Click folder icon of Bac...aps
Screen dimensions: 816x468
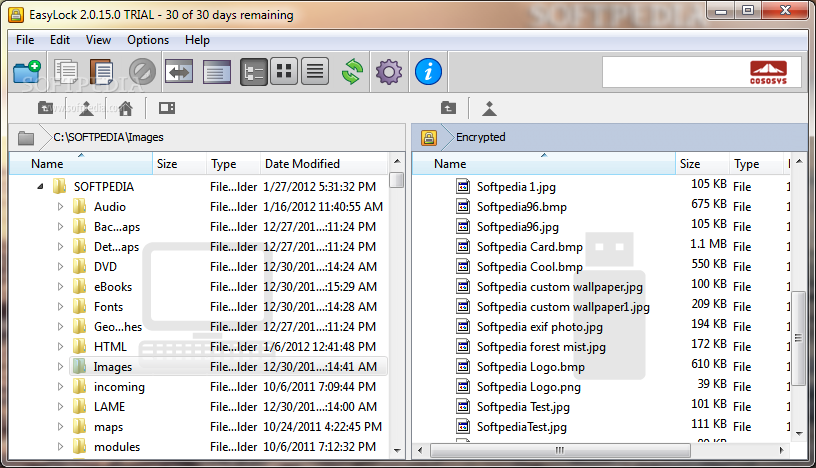[x=79, y=226]
